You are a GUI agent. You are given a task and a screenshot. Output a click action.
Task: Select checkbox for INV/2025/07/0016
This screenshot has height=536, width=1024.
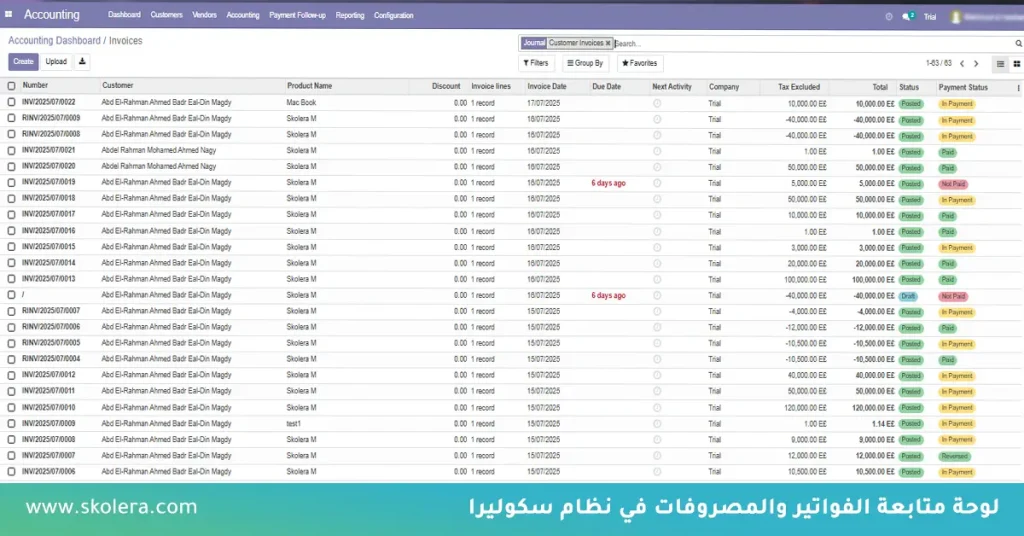pyautogui.click(x=11, y=230)
